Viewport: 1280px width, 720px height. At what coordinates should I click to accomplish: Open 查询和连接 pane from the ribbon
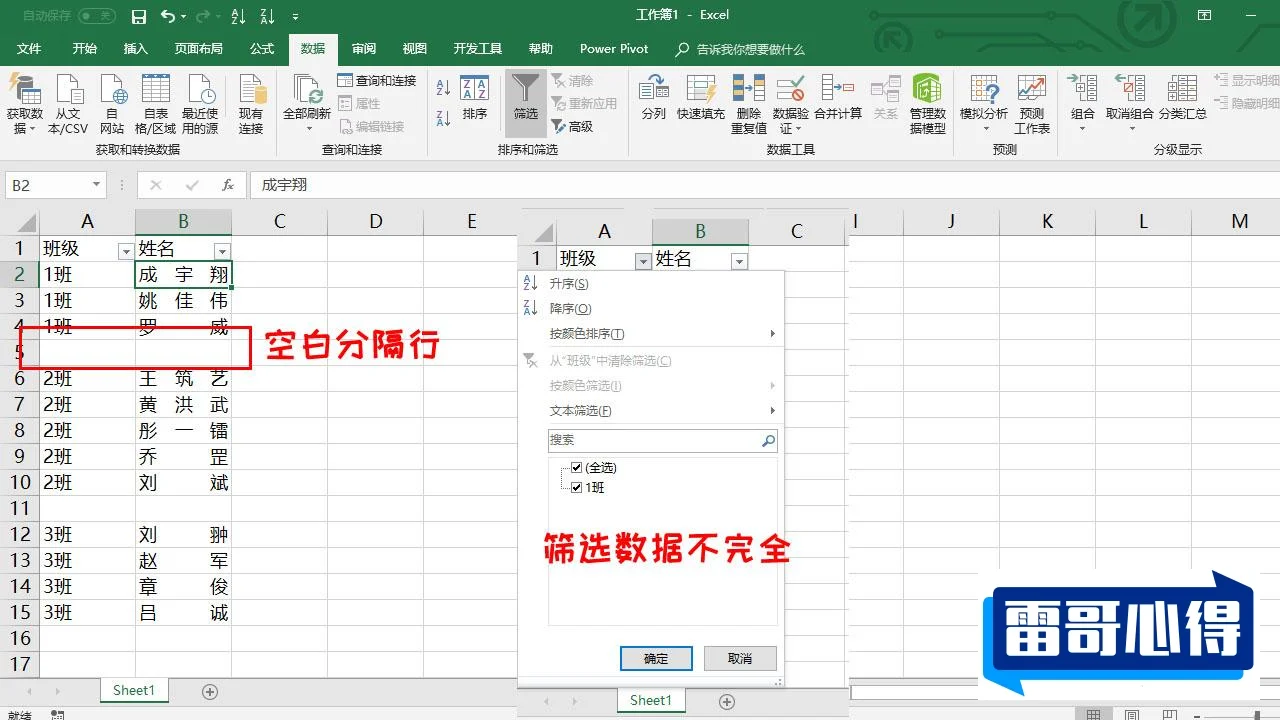click(x=377, y=81)
